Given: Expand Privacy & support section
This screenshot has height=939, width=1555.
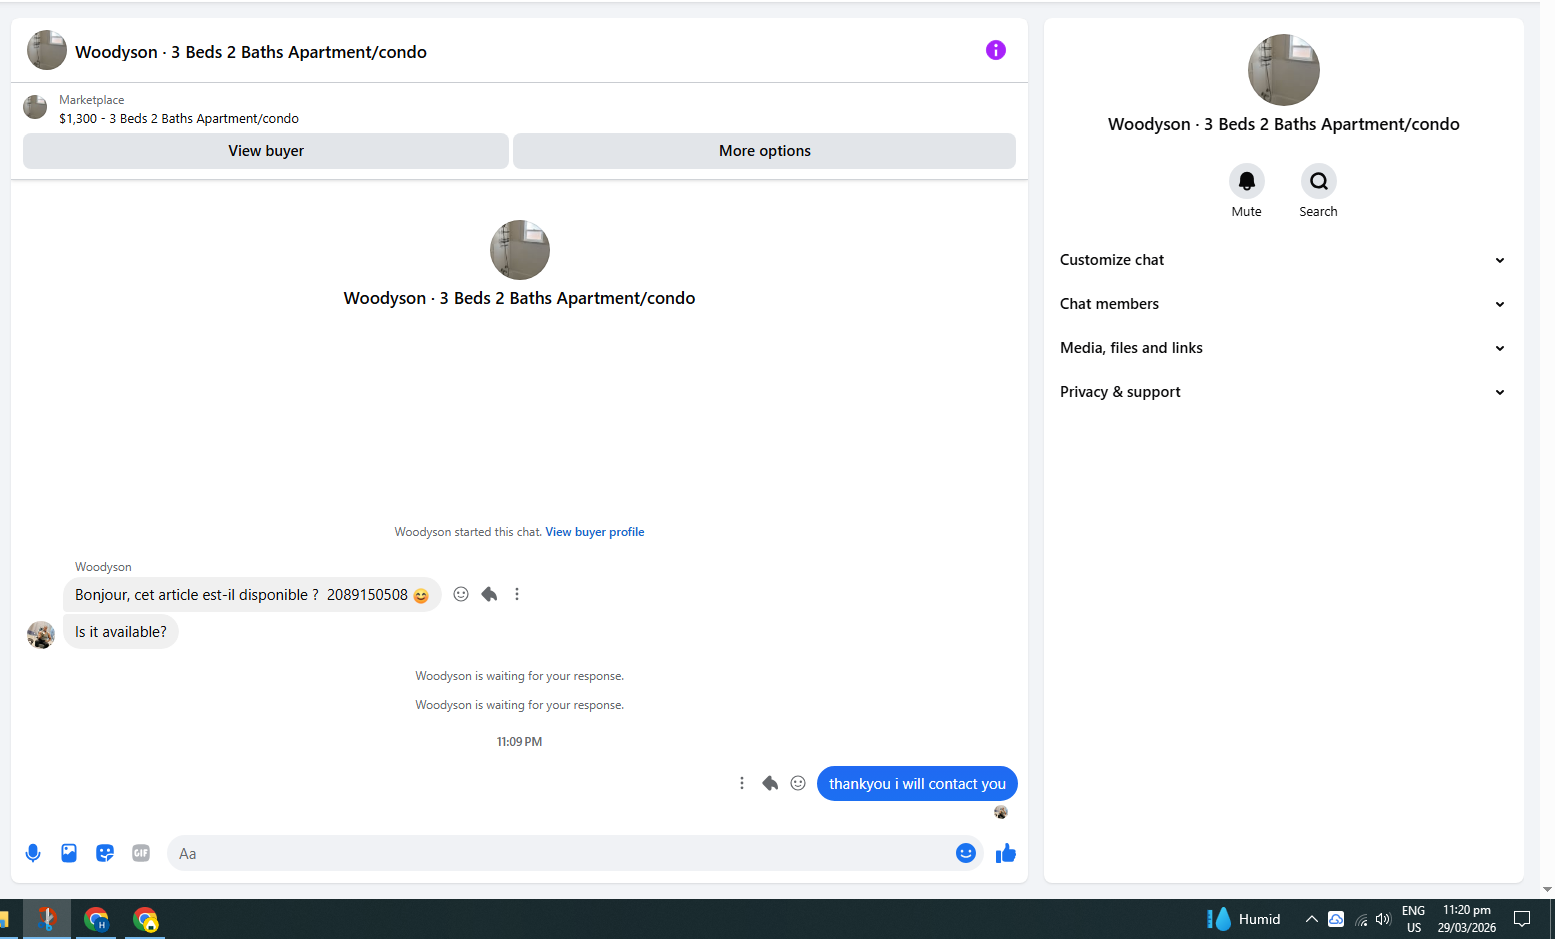Looking at the screenshot, I should pyautogui.click(x=1283, y=392).
